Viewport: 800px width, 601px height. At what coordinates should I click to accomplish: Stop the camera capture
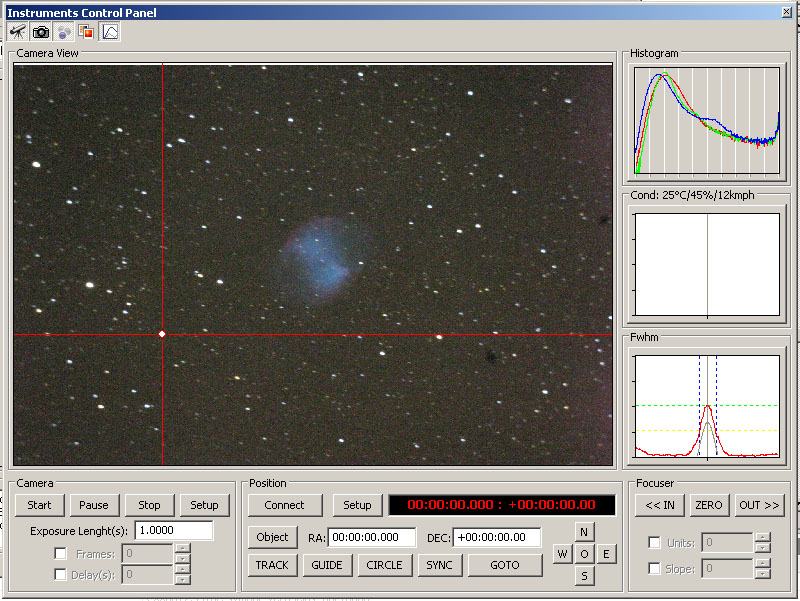149,505
